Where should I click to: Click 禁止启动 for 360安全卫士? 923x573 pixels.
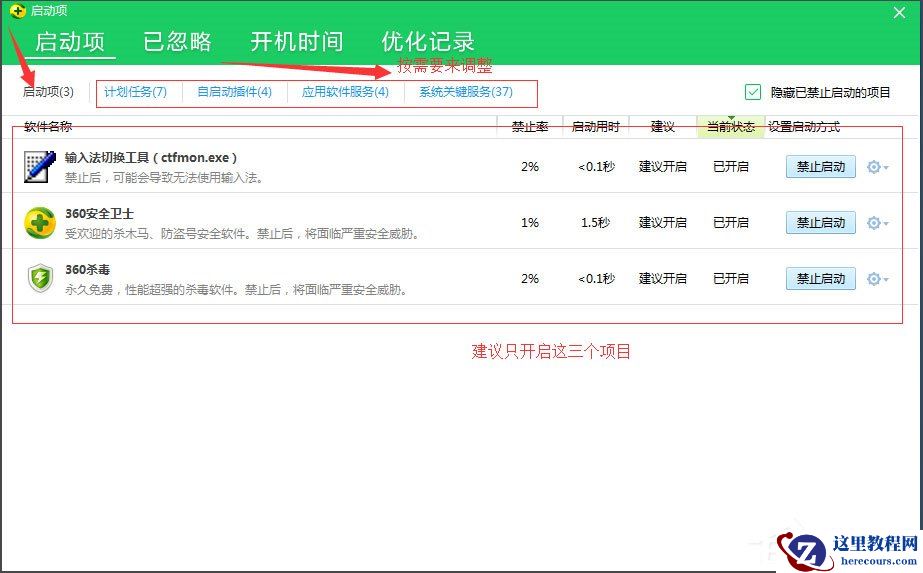pyautogui.click(x=821, y=223)
